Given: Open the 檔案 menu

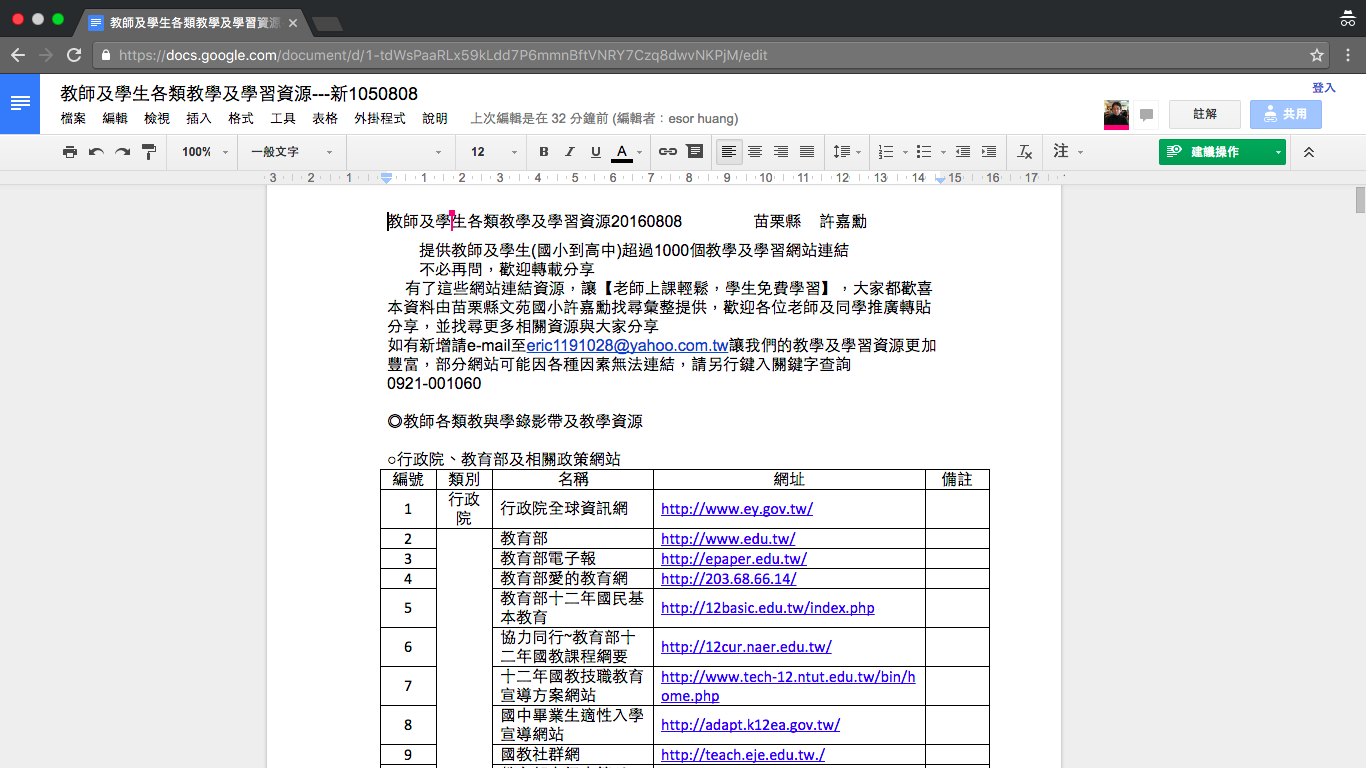Looking at the screenshot, I should (x=73, y=118).
